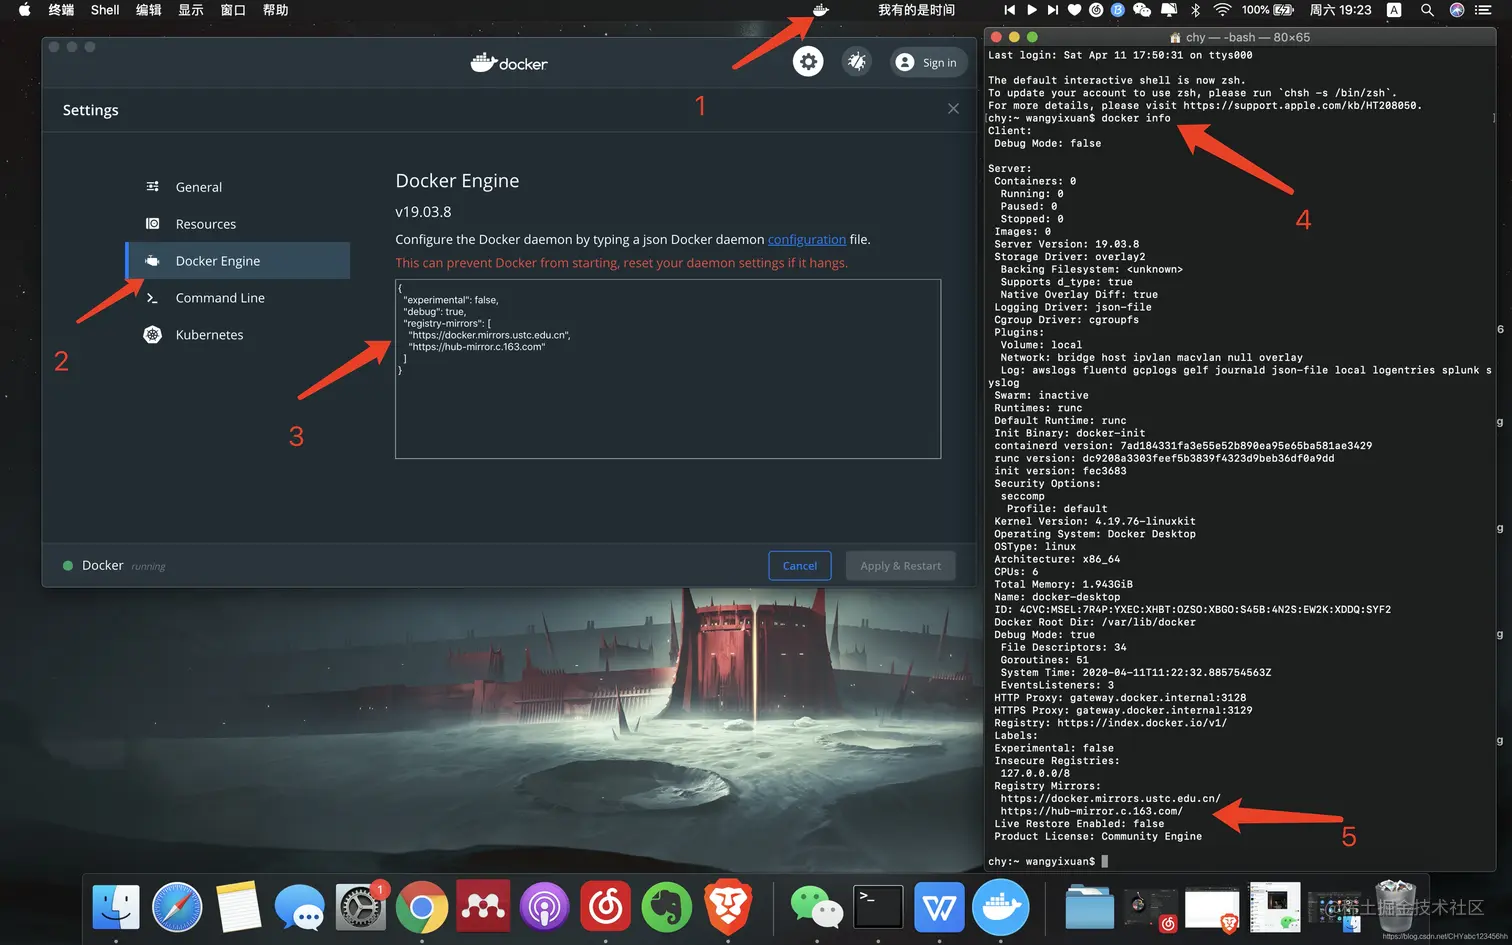Open the Shell menu
This screenshot has height=945, width=1512.
[105, 10]
